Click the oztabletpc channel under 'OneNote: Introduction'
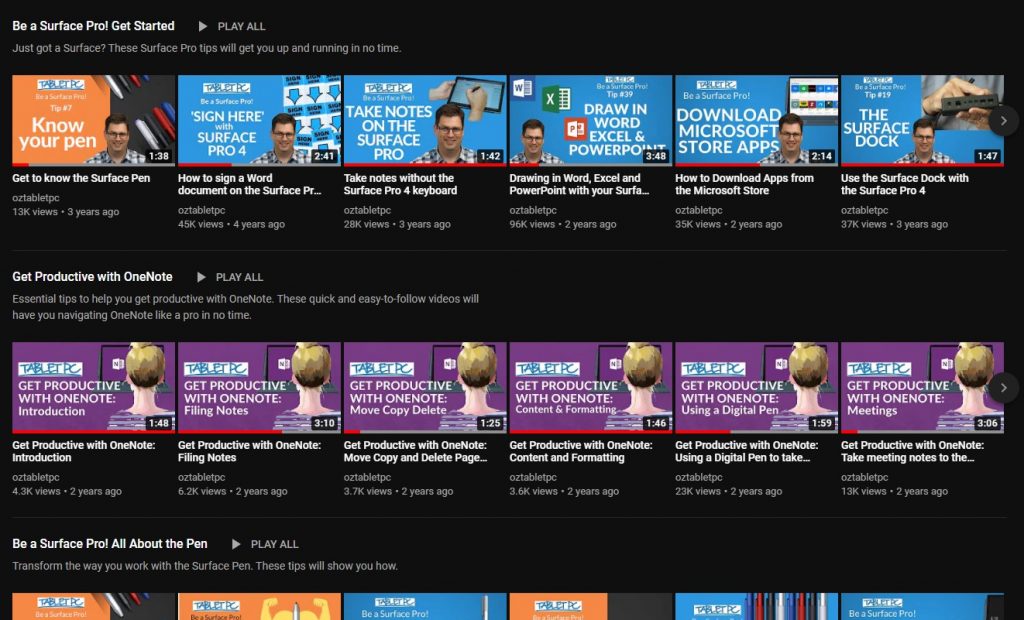 [36, 478]
